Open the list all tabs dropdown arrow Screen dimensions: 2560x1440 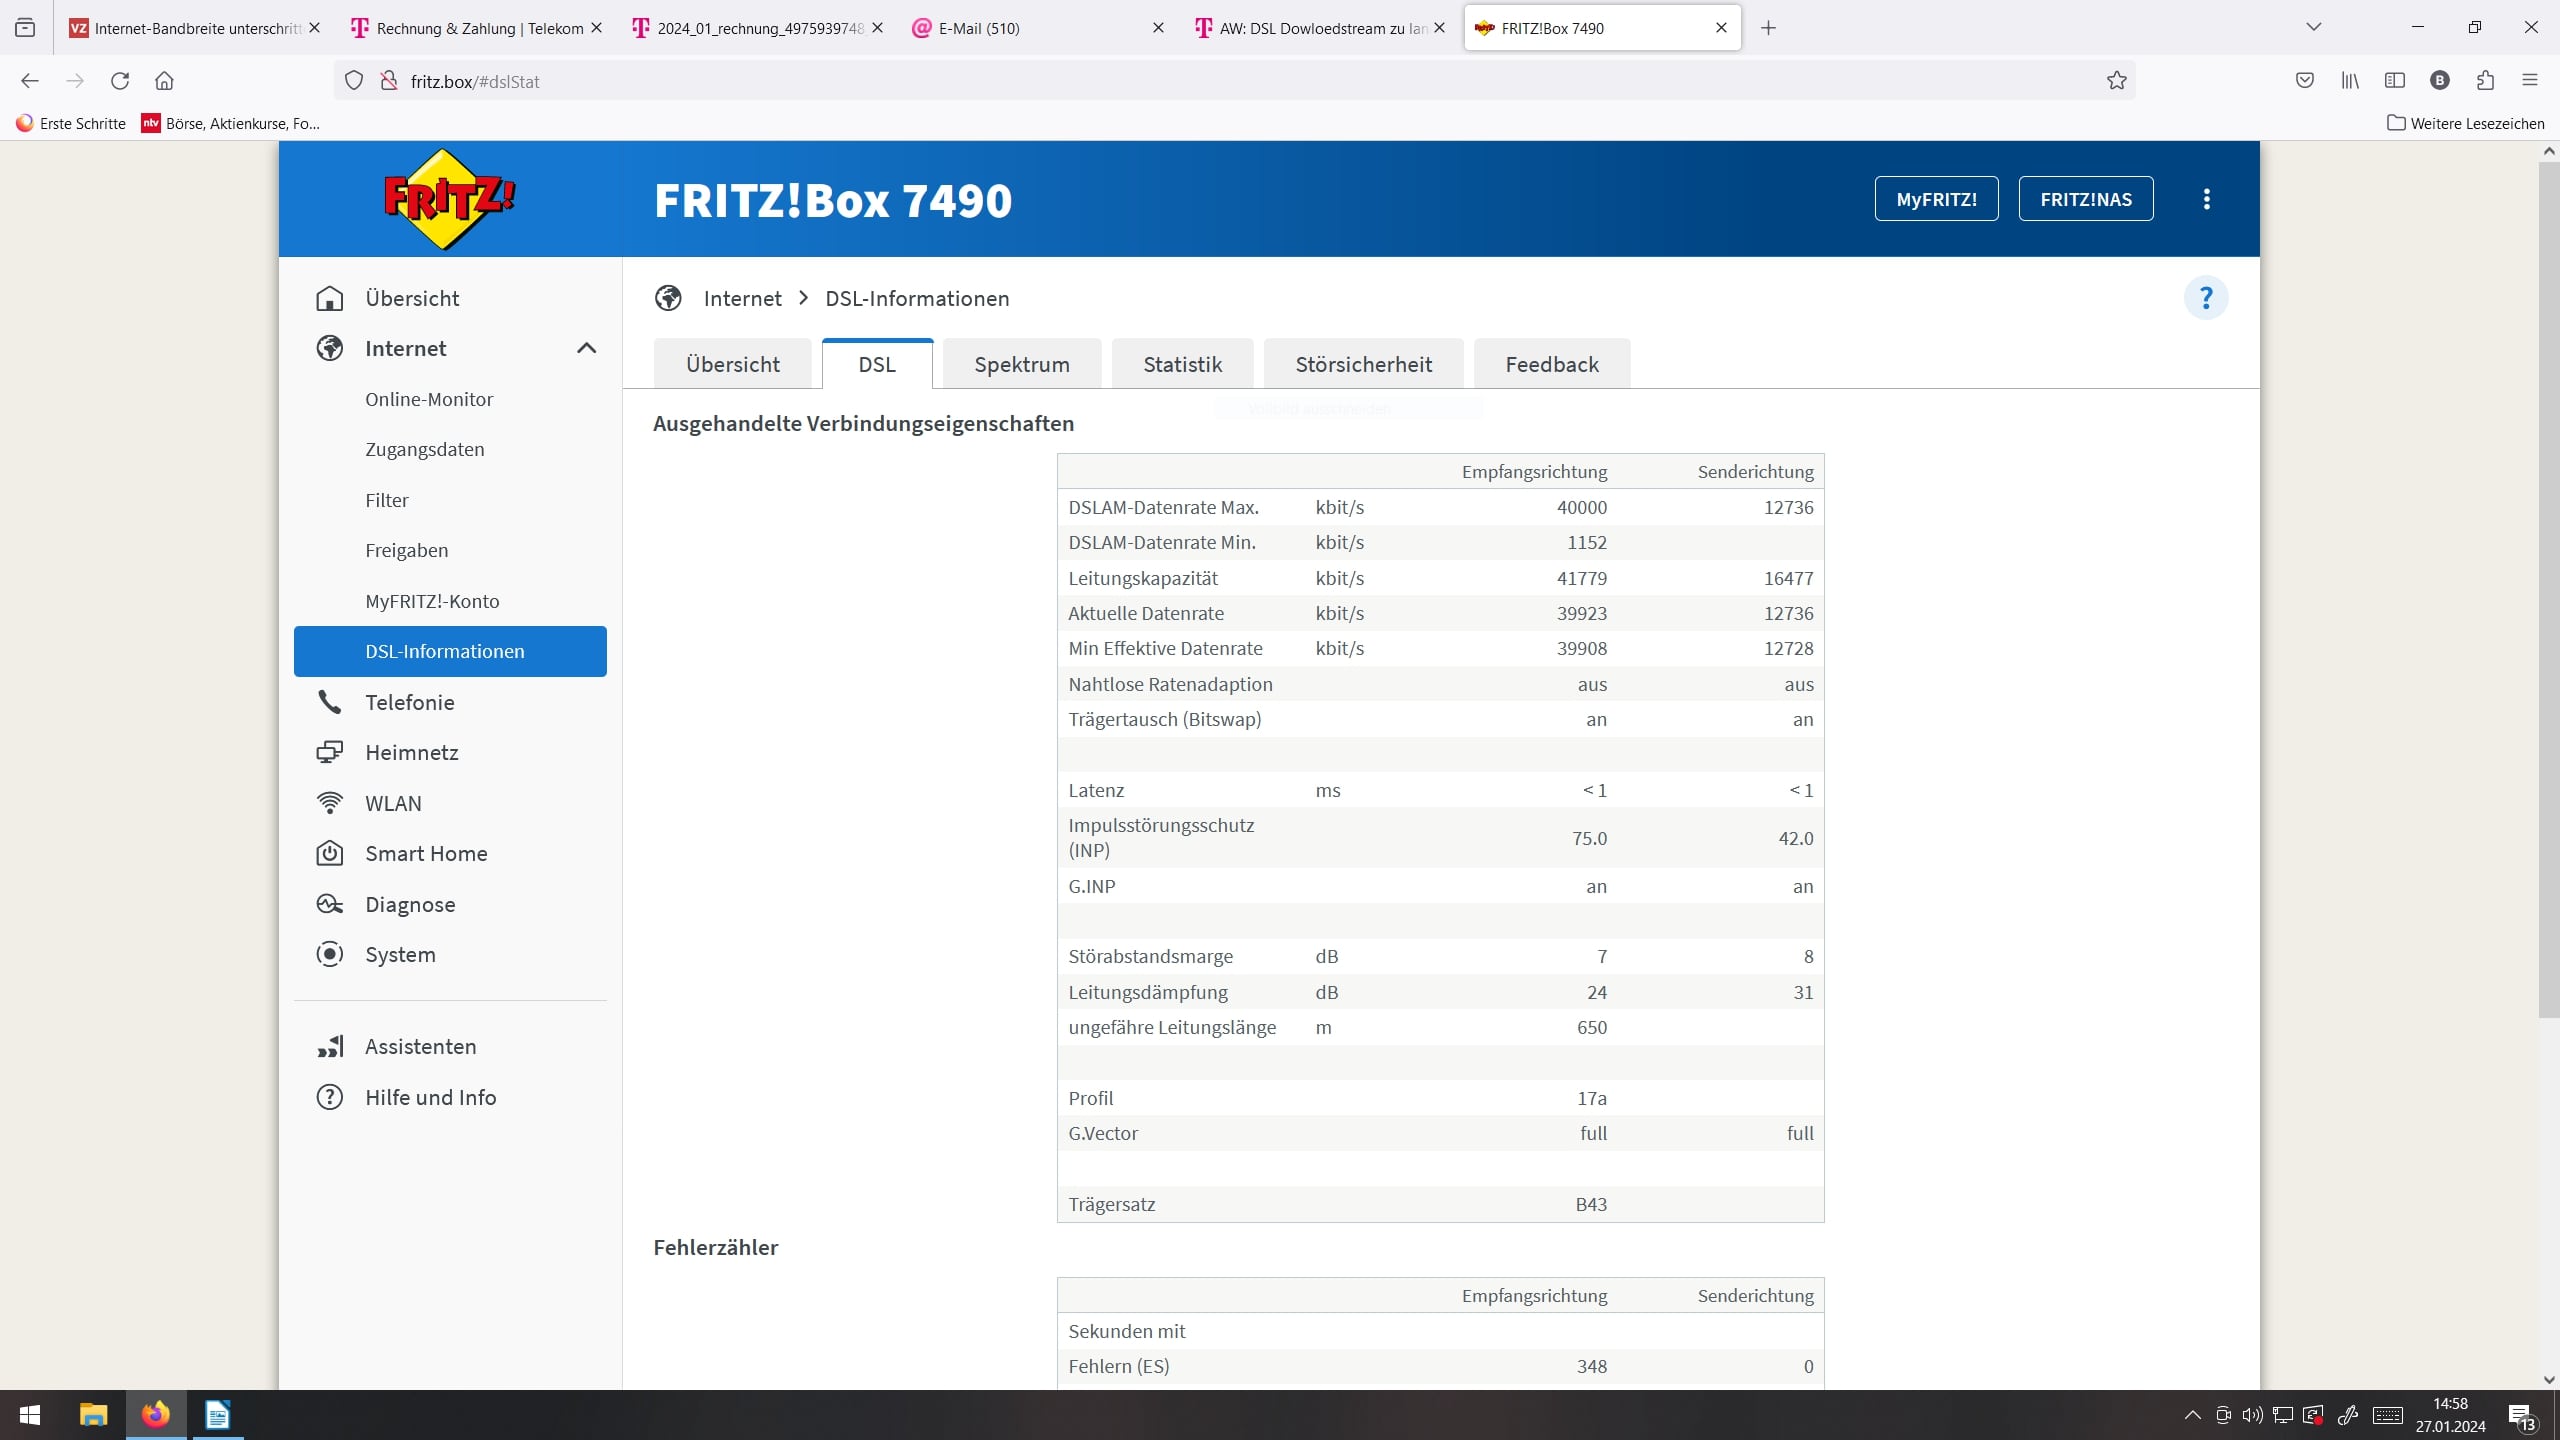coord(2313,28)
